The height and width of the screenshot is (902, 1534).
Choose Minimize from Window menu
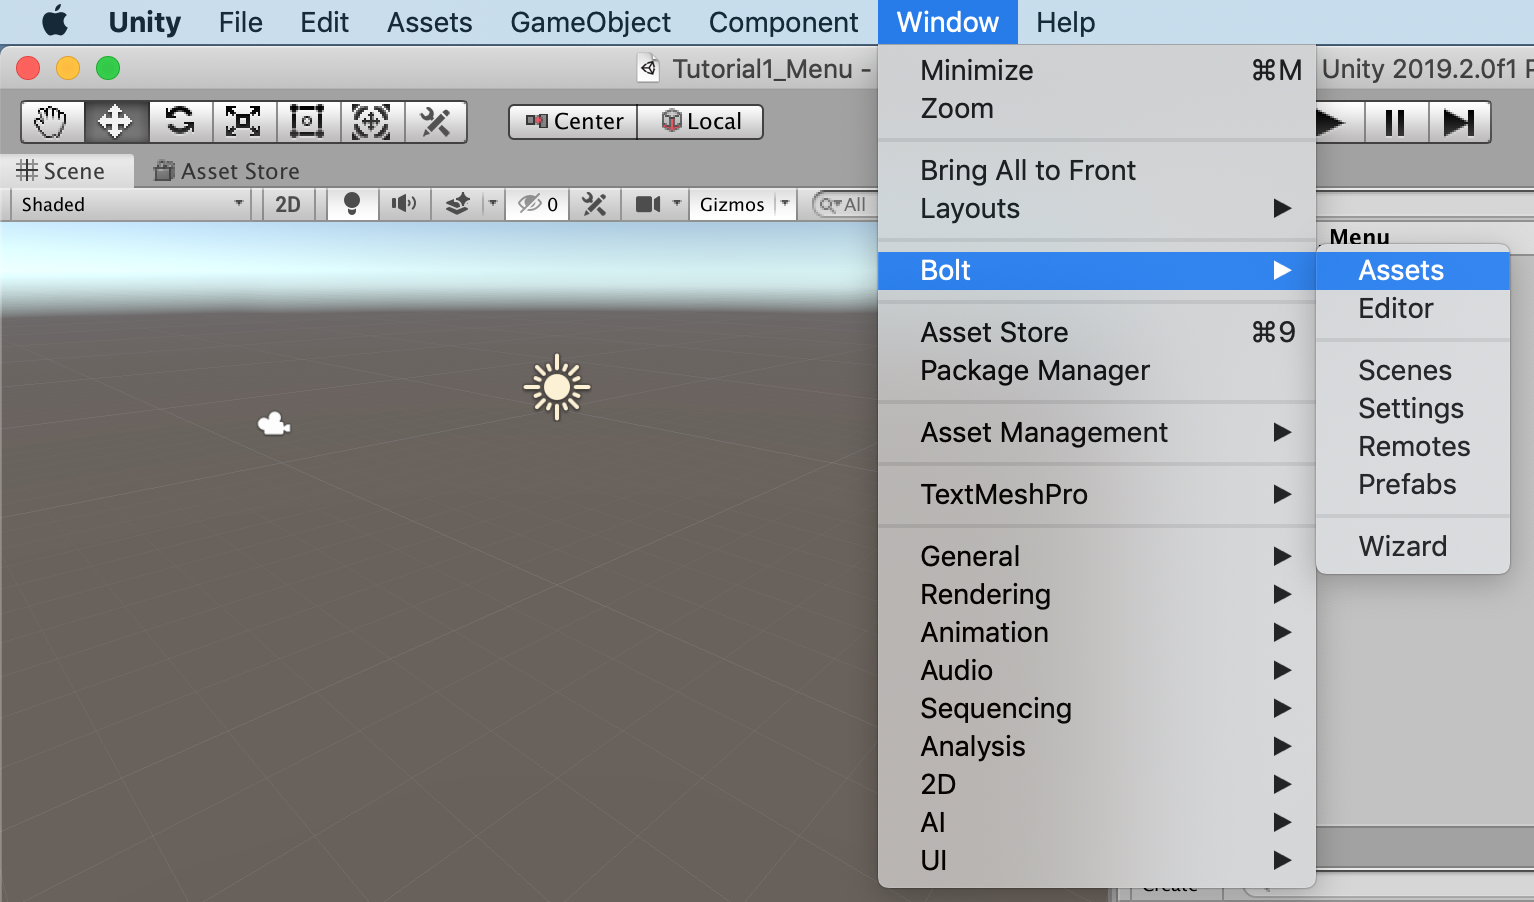point(1097,70)
